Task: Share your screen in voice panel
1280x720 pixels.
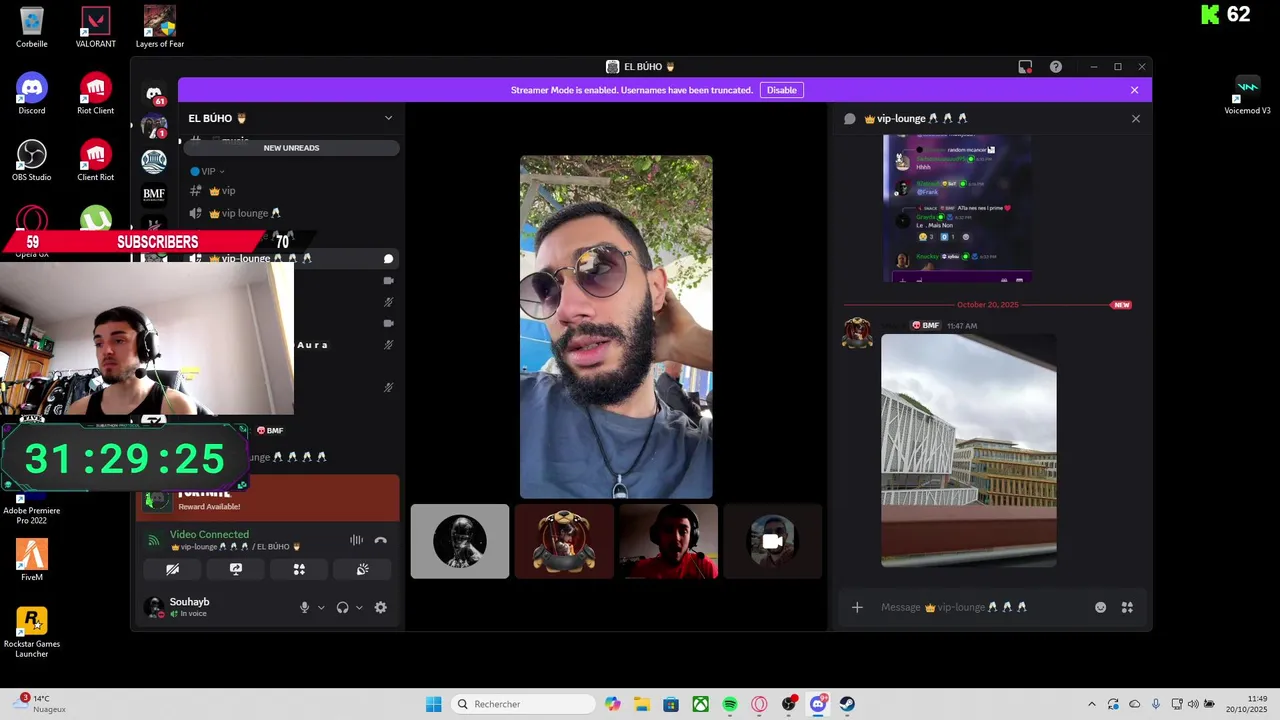Action: [x=236, y=569]
